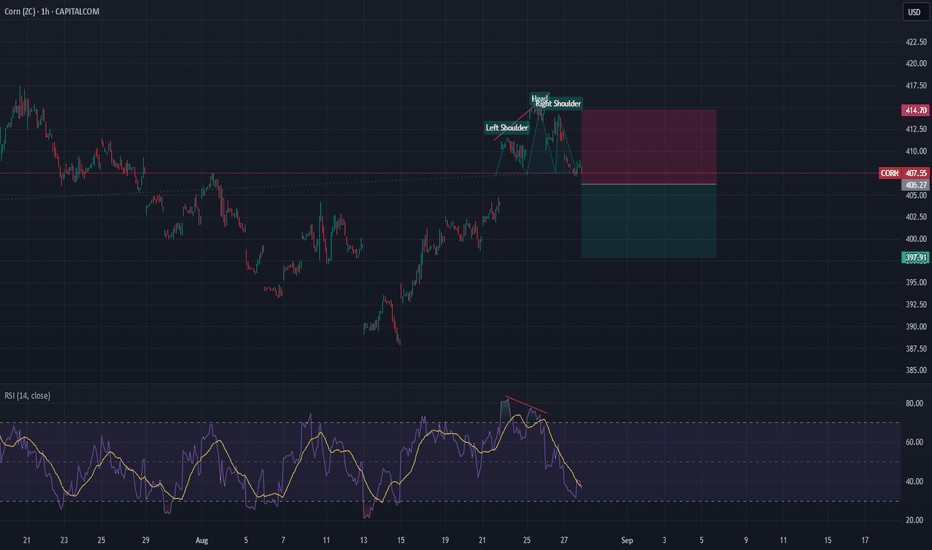Click the 422.50 level on price axis
This screenshot has width=932, height=550.
[915, 42]
